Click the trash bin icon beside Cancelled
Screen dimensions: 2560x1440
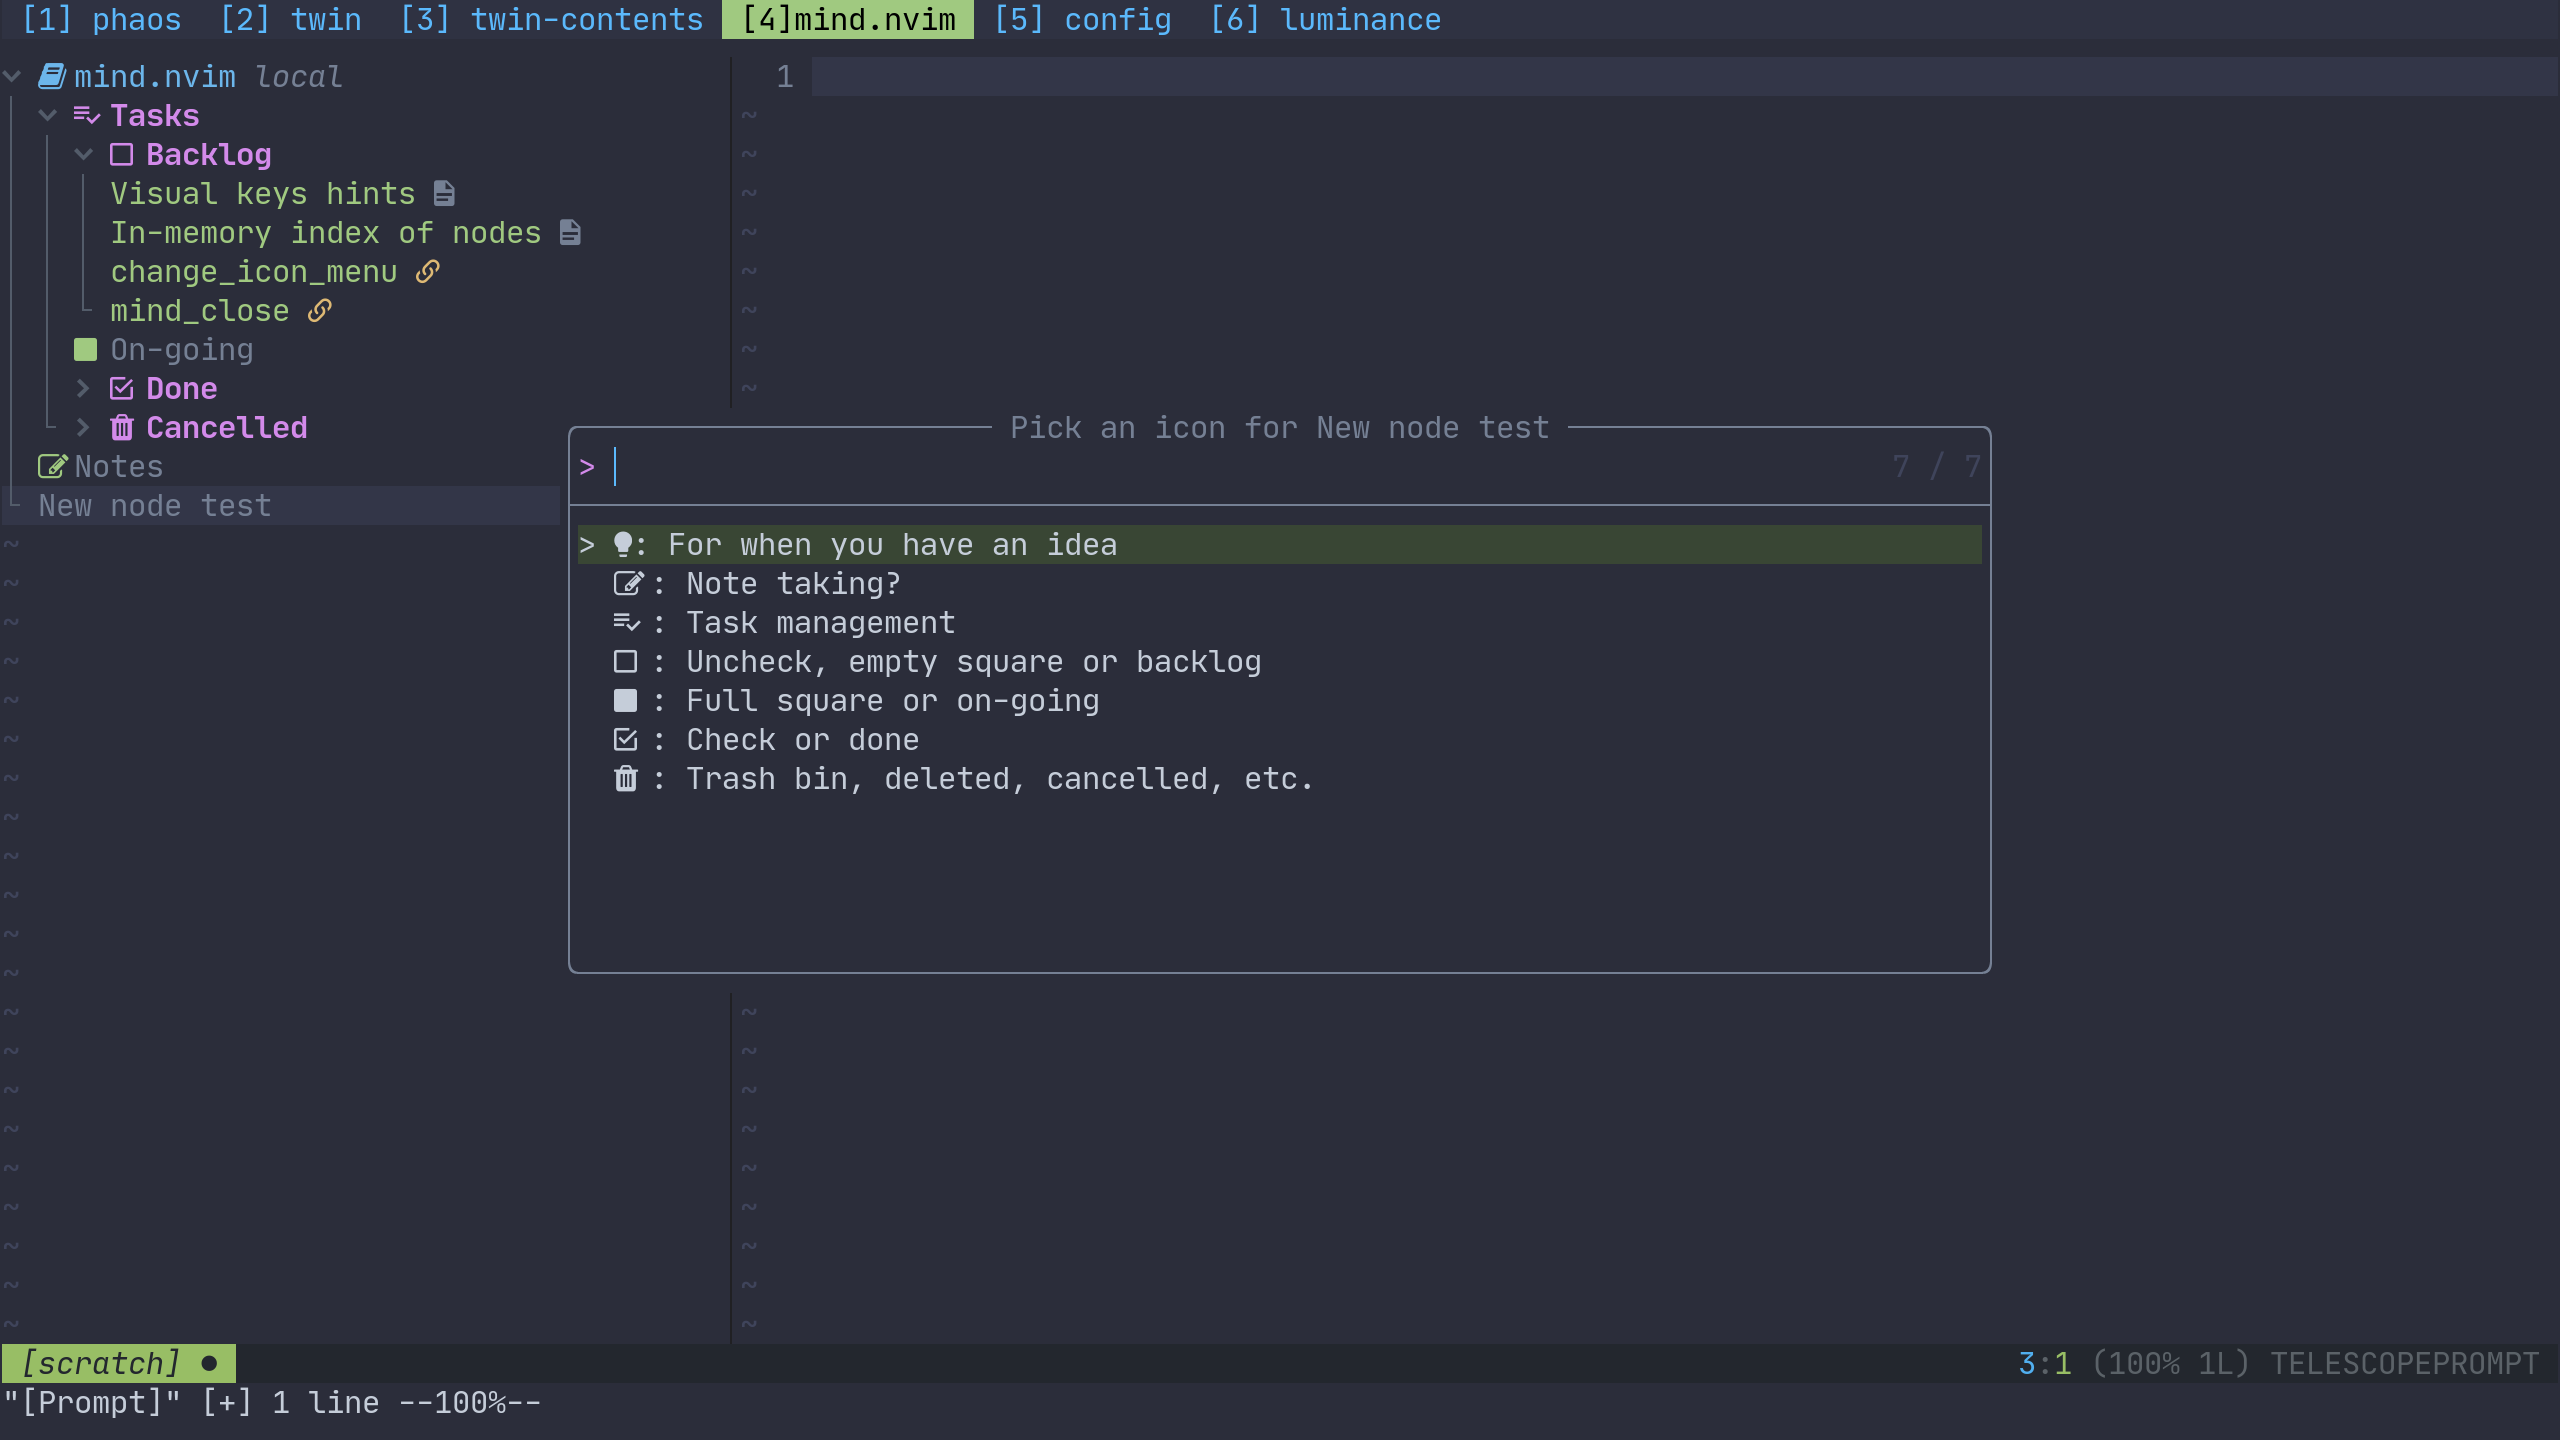pyautogui.click(x=122, y=427)
